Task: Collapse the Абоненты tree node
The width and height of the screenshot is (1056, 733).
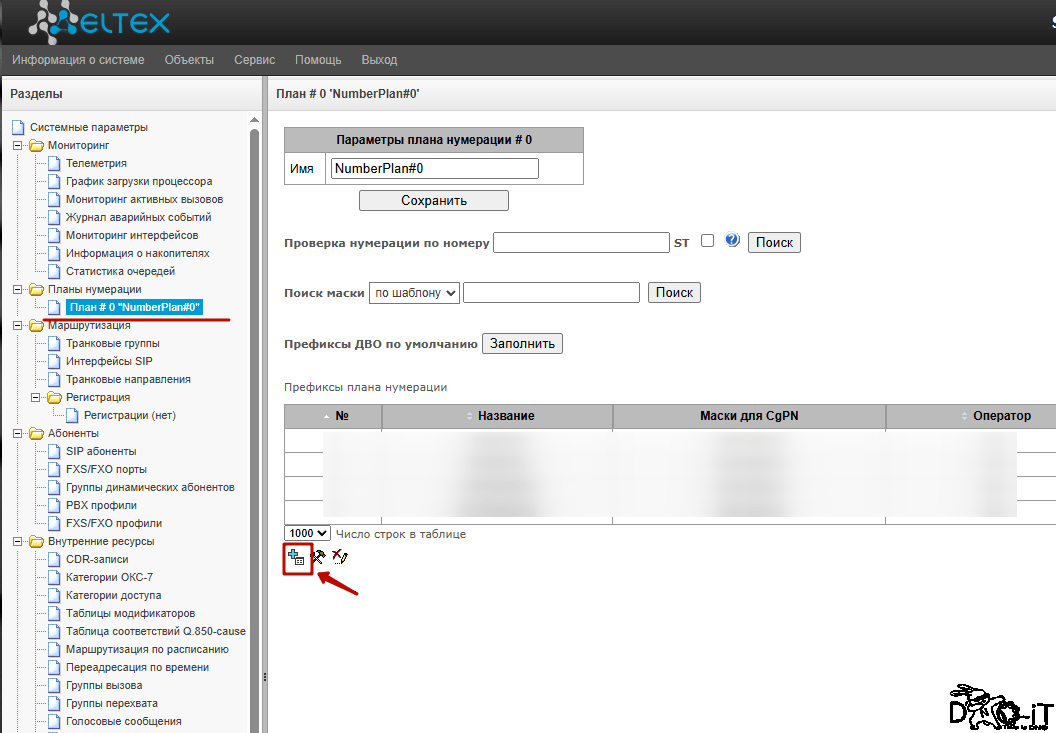Action: (x=18, y=433)
